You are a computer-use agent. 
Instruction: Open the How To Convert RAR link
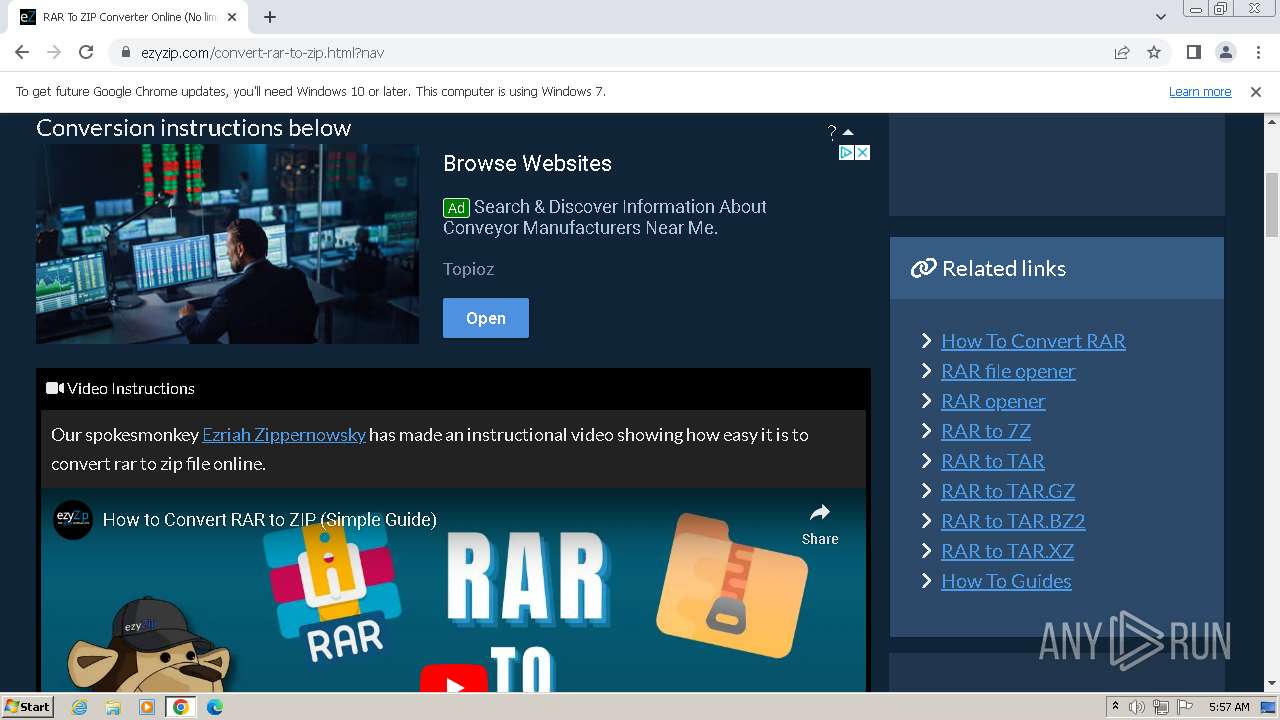1033,341
